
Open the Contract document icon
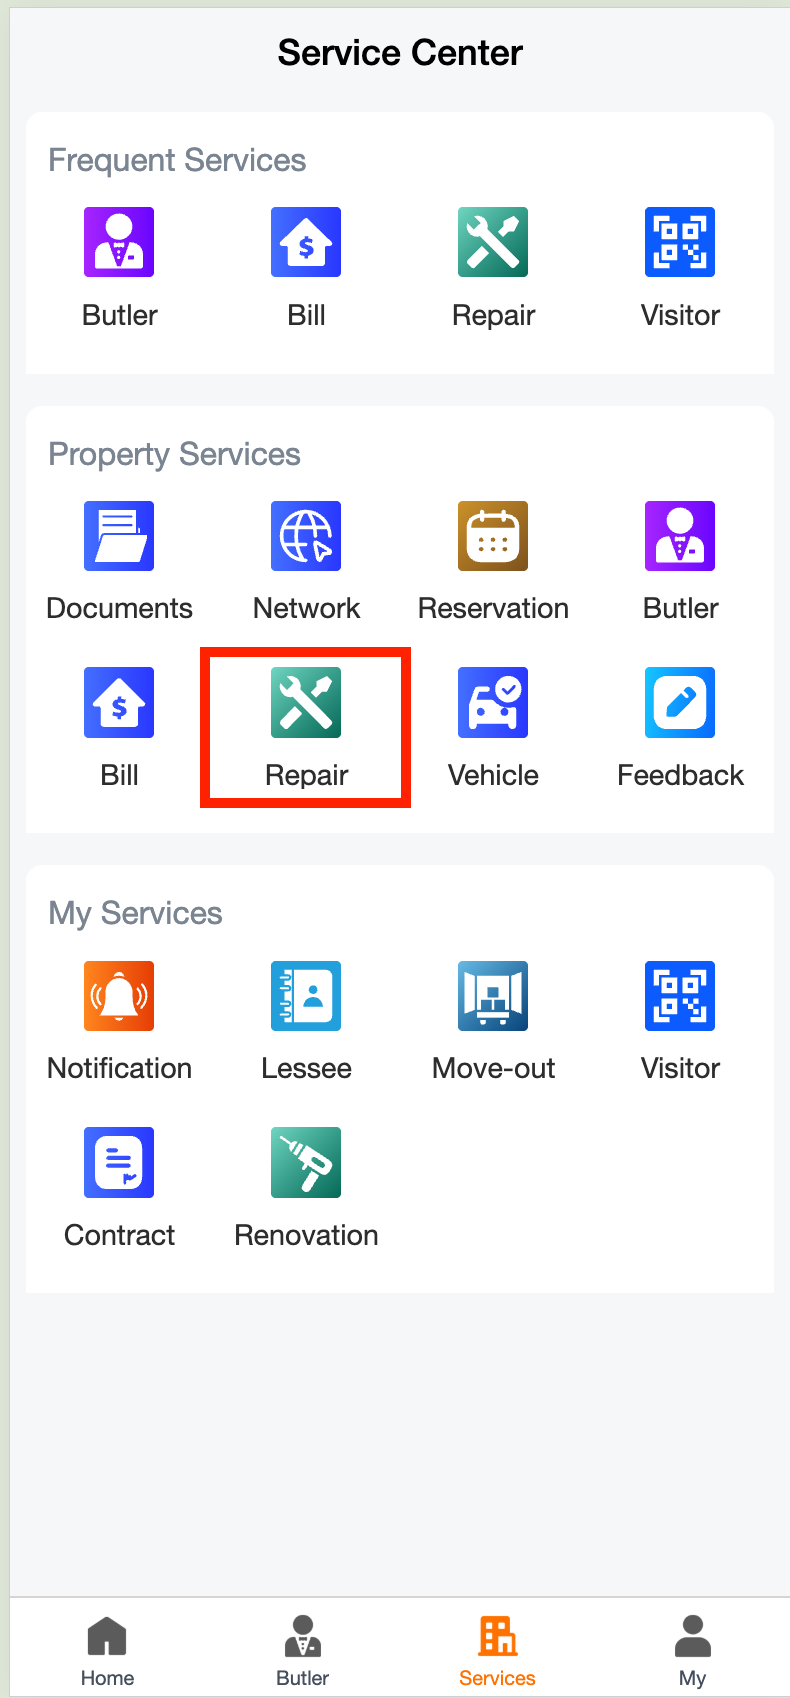[x=119, y=1163]
